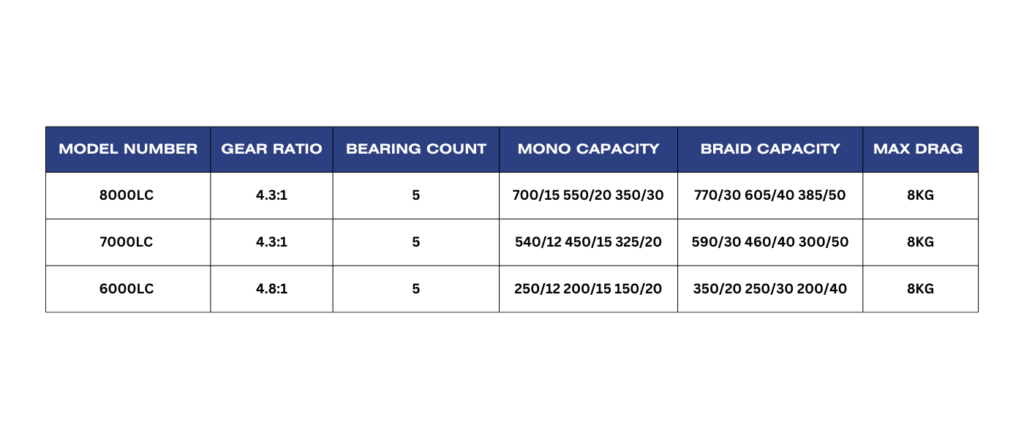Click the 6000LC row bearing count 5
This screenshot has height=439, width=1024.
[416, 289]
